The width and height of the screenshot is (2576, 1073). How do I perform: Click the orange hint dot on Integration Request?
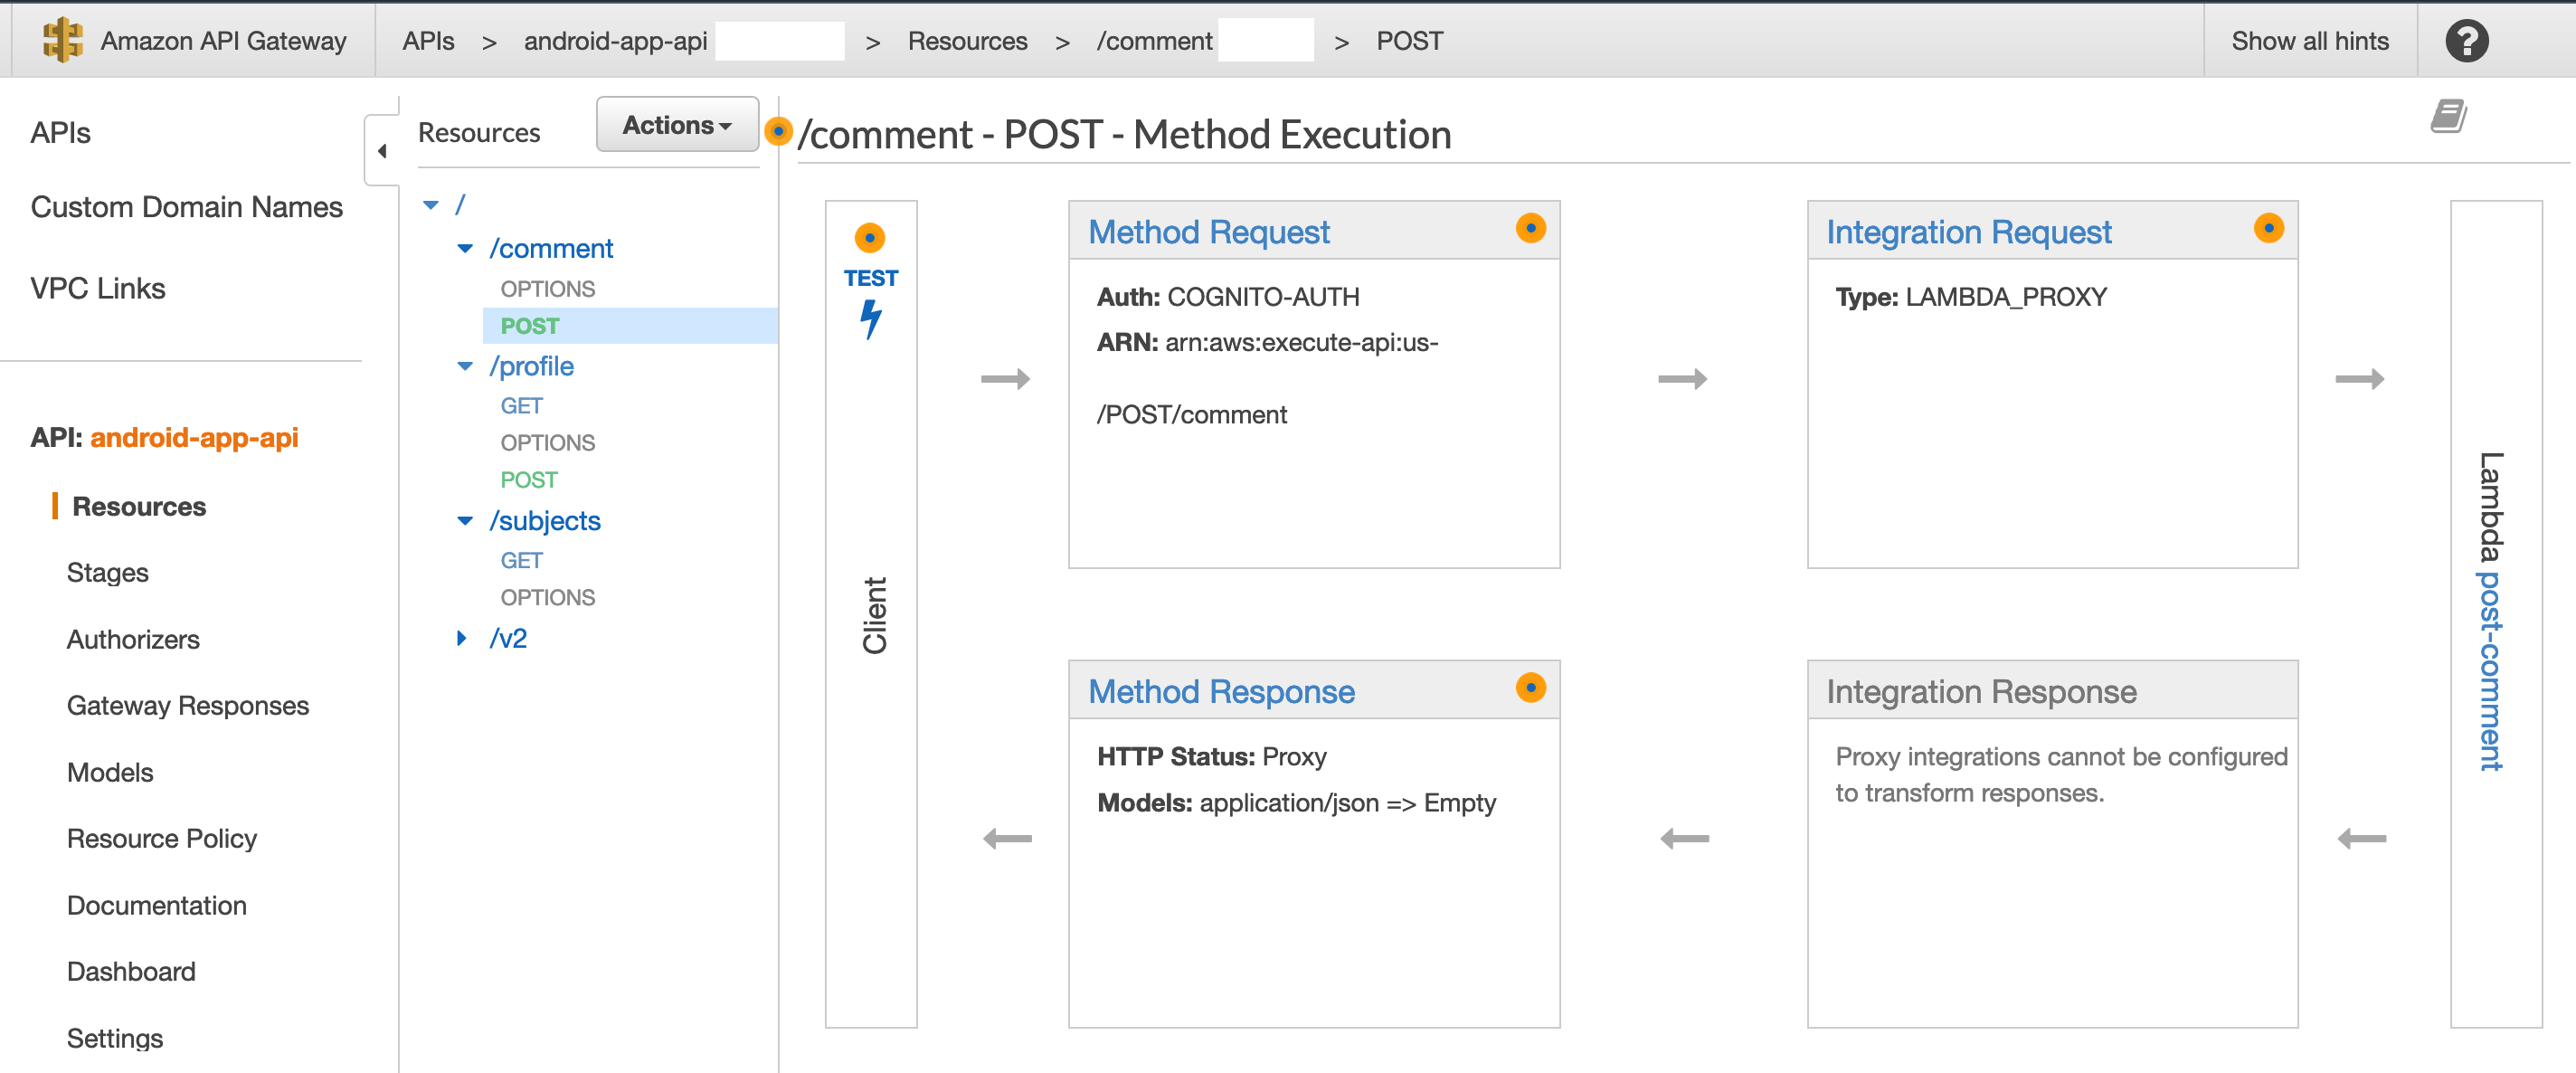pos(2268,229)
